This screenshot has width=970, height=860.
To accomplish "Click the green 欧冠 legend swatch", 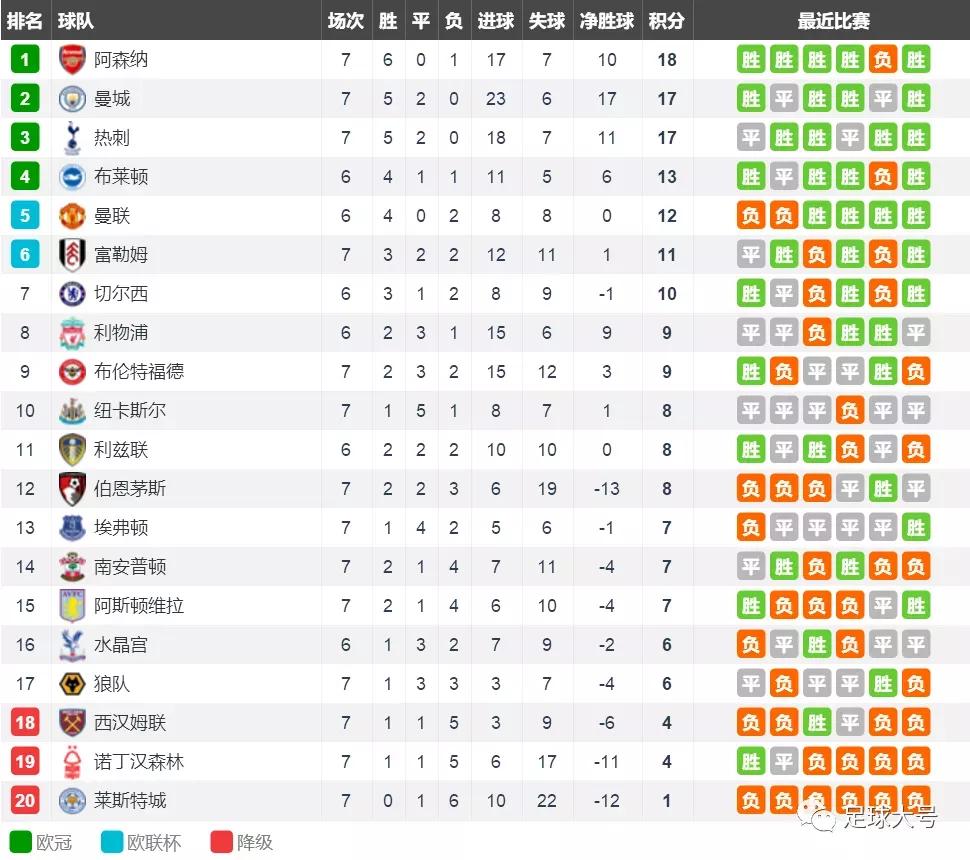I will [x=20, y=842].
